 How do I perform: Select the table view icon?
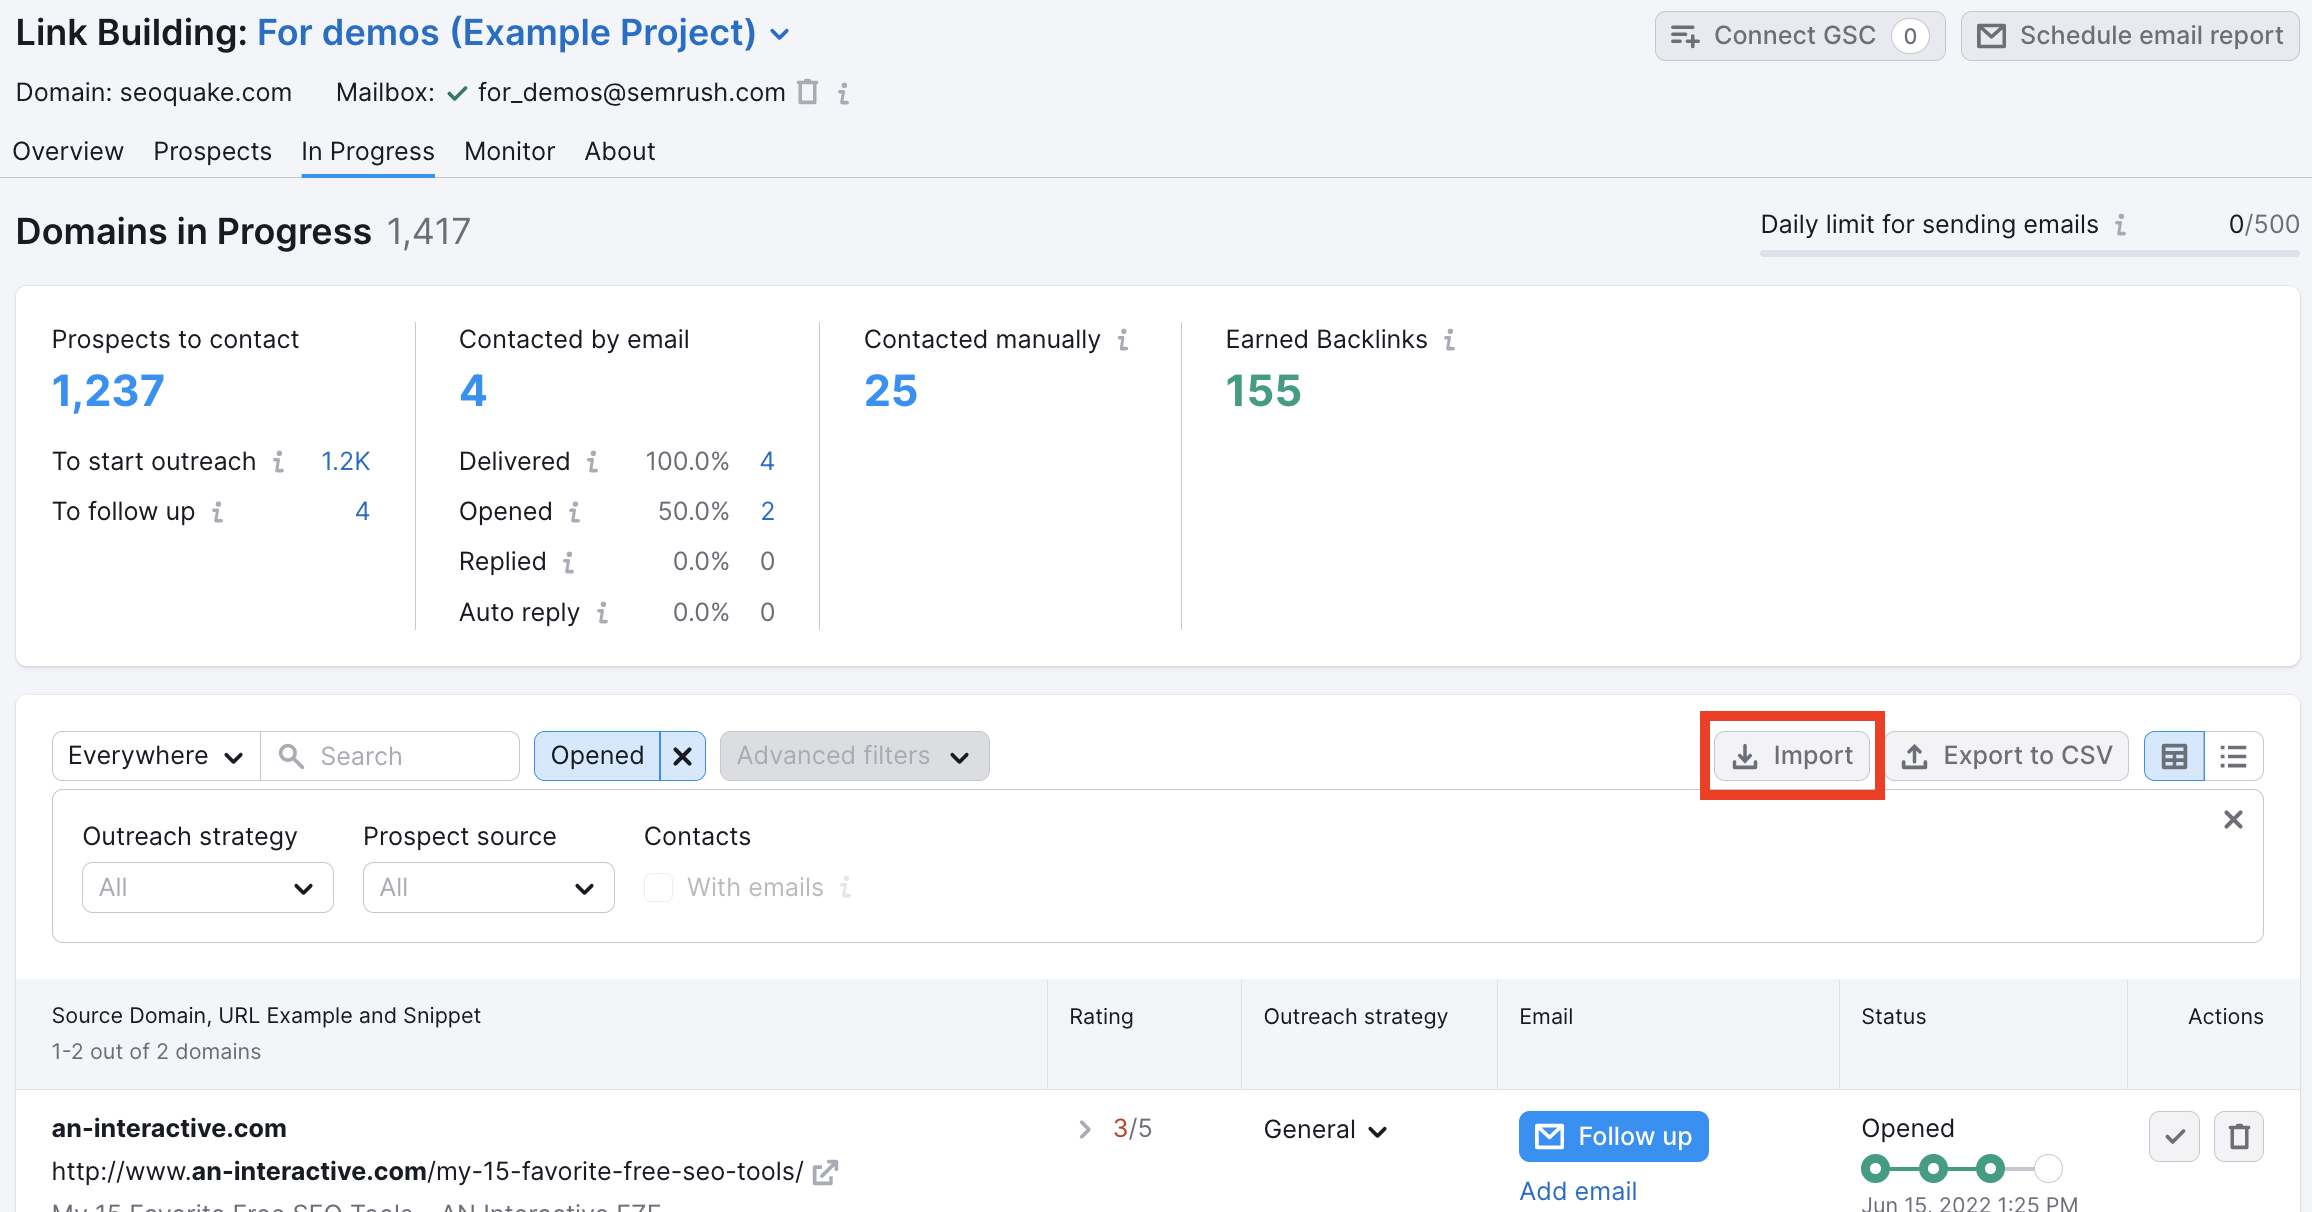(x=2173, y=755)
